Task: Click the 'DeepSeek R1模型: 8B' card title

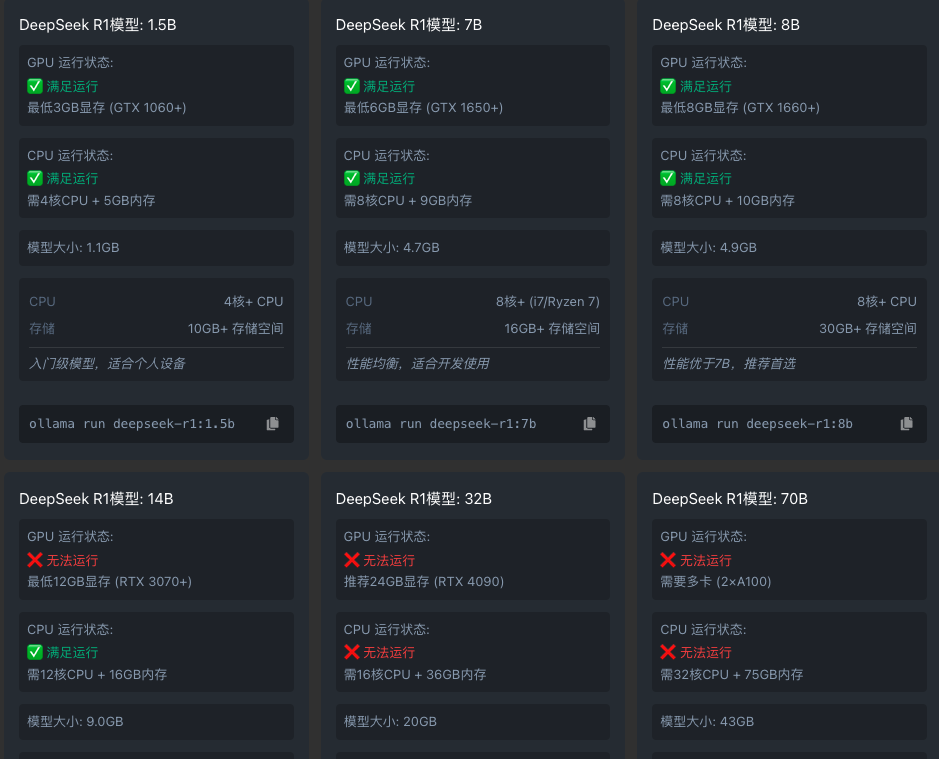Action: coord(726,25)
